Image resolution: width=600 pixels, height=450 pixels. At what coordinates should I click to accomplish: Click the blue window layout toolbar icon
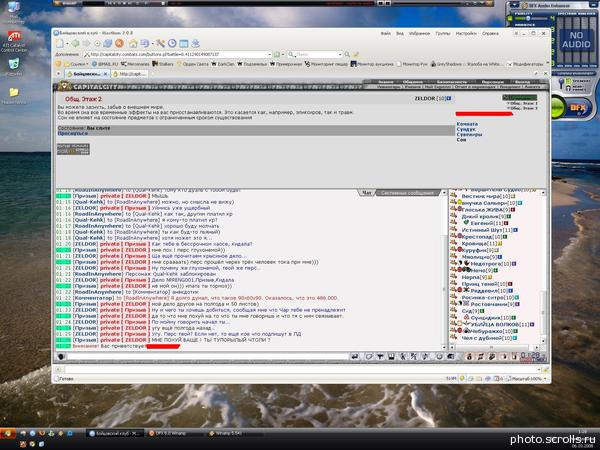tap(184, 43)
